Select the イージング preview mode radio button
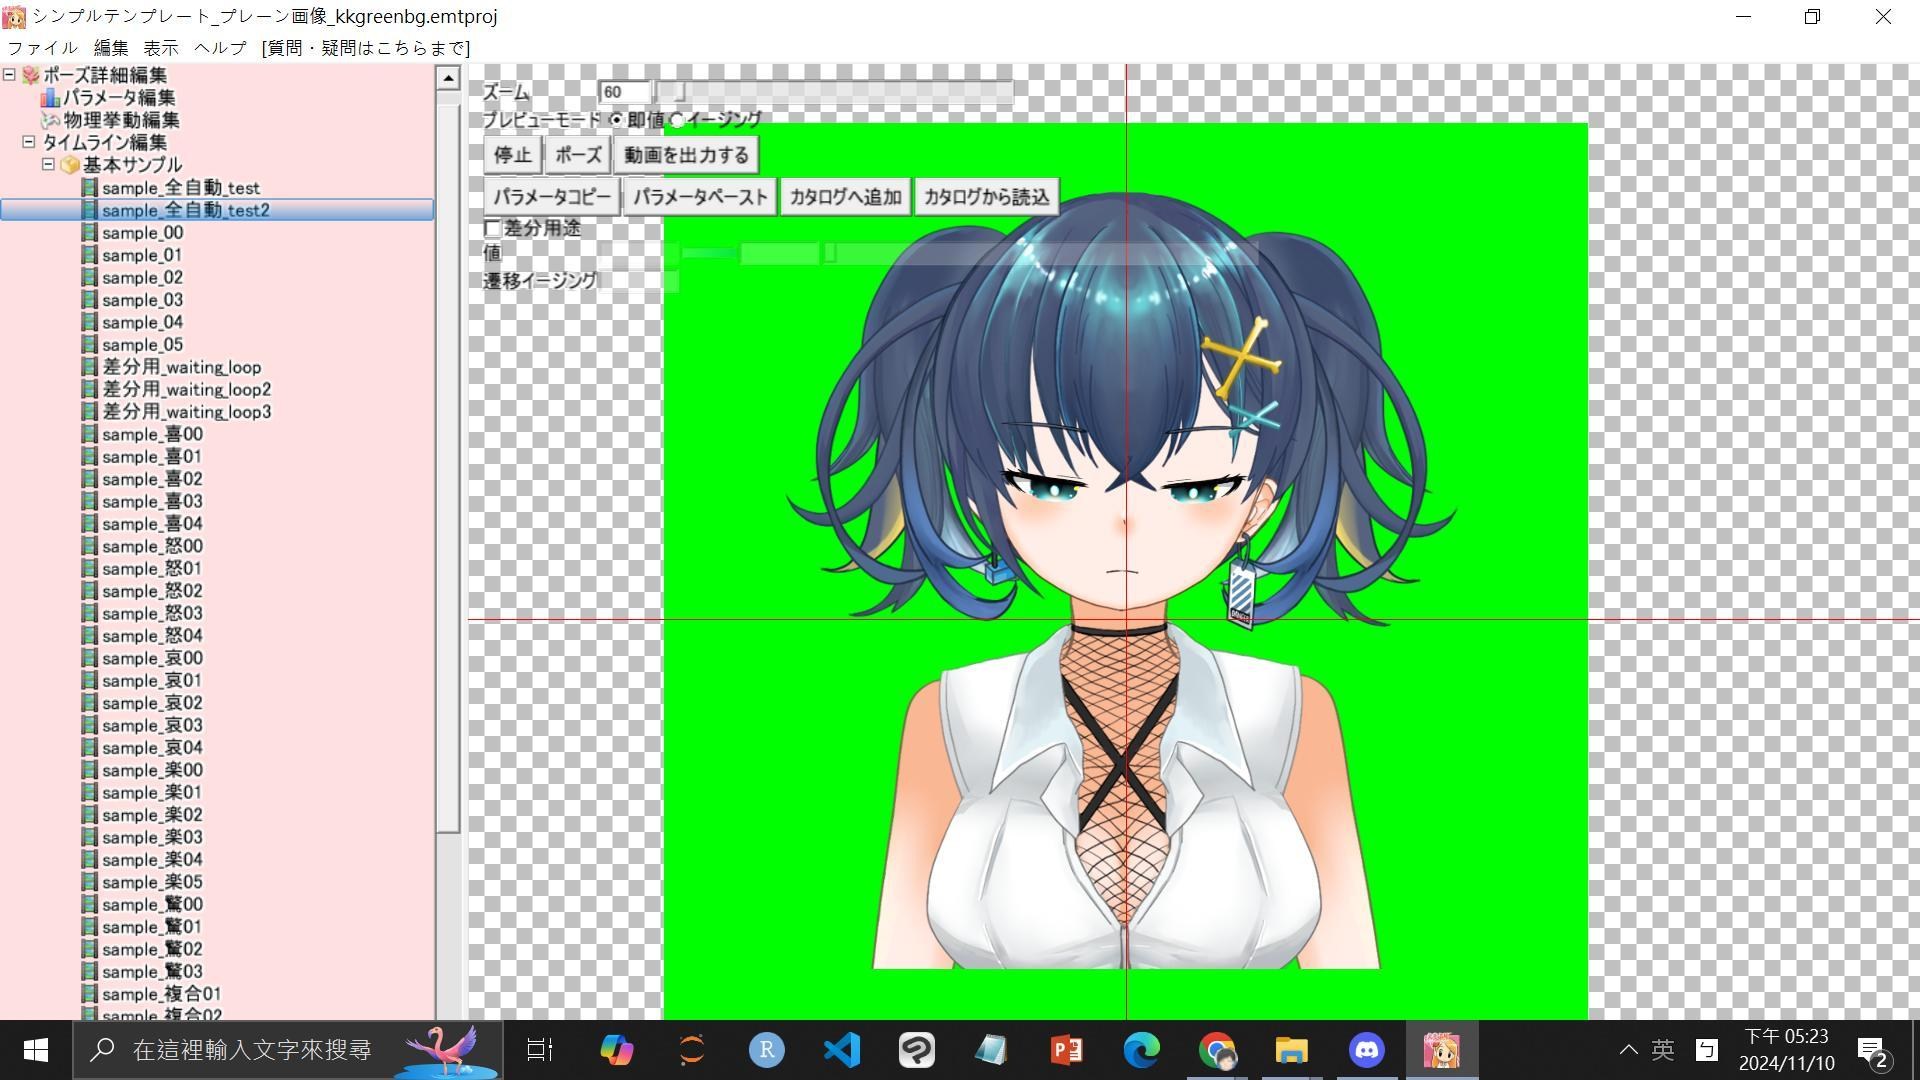This screenshot has width=1920, height=1080. (x=677, y=120)
